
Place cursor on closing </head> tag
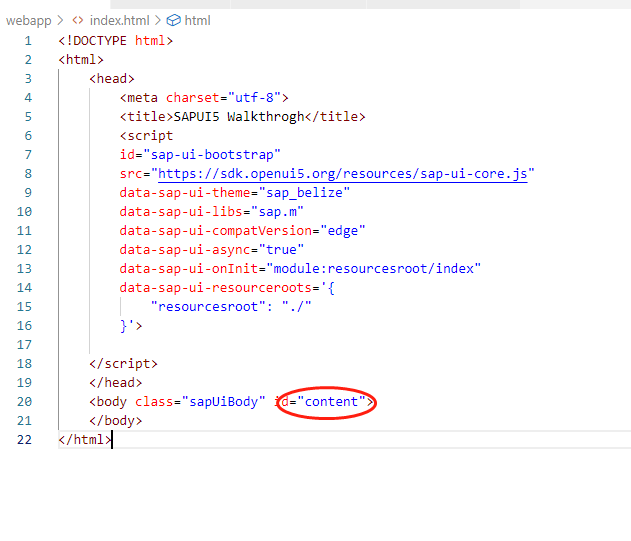pyautogui.click(x=116, y=383)
